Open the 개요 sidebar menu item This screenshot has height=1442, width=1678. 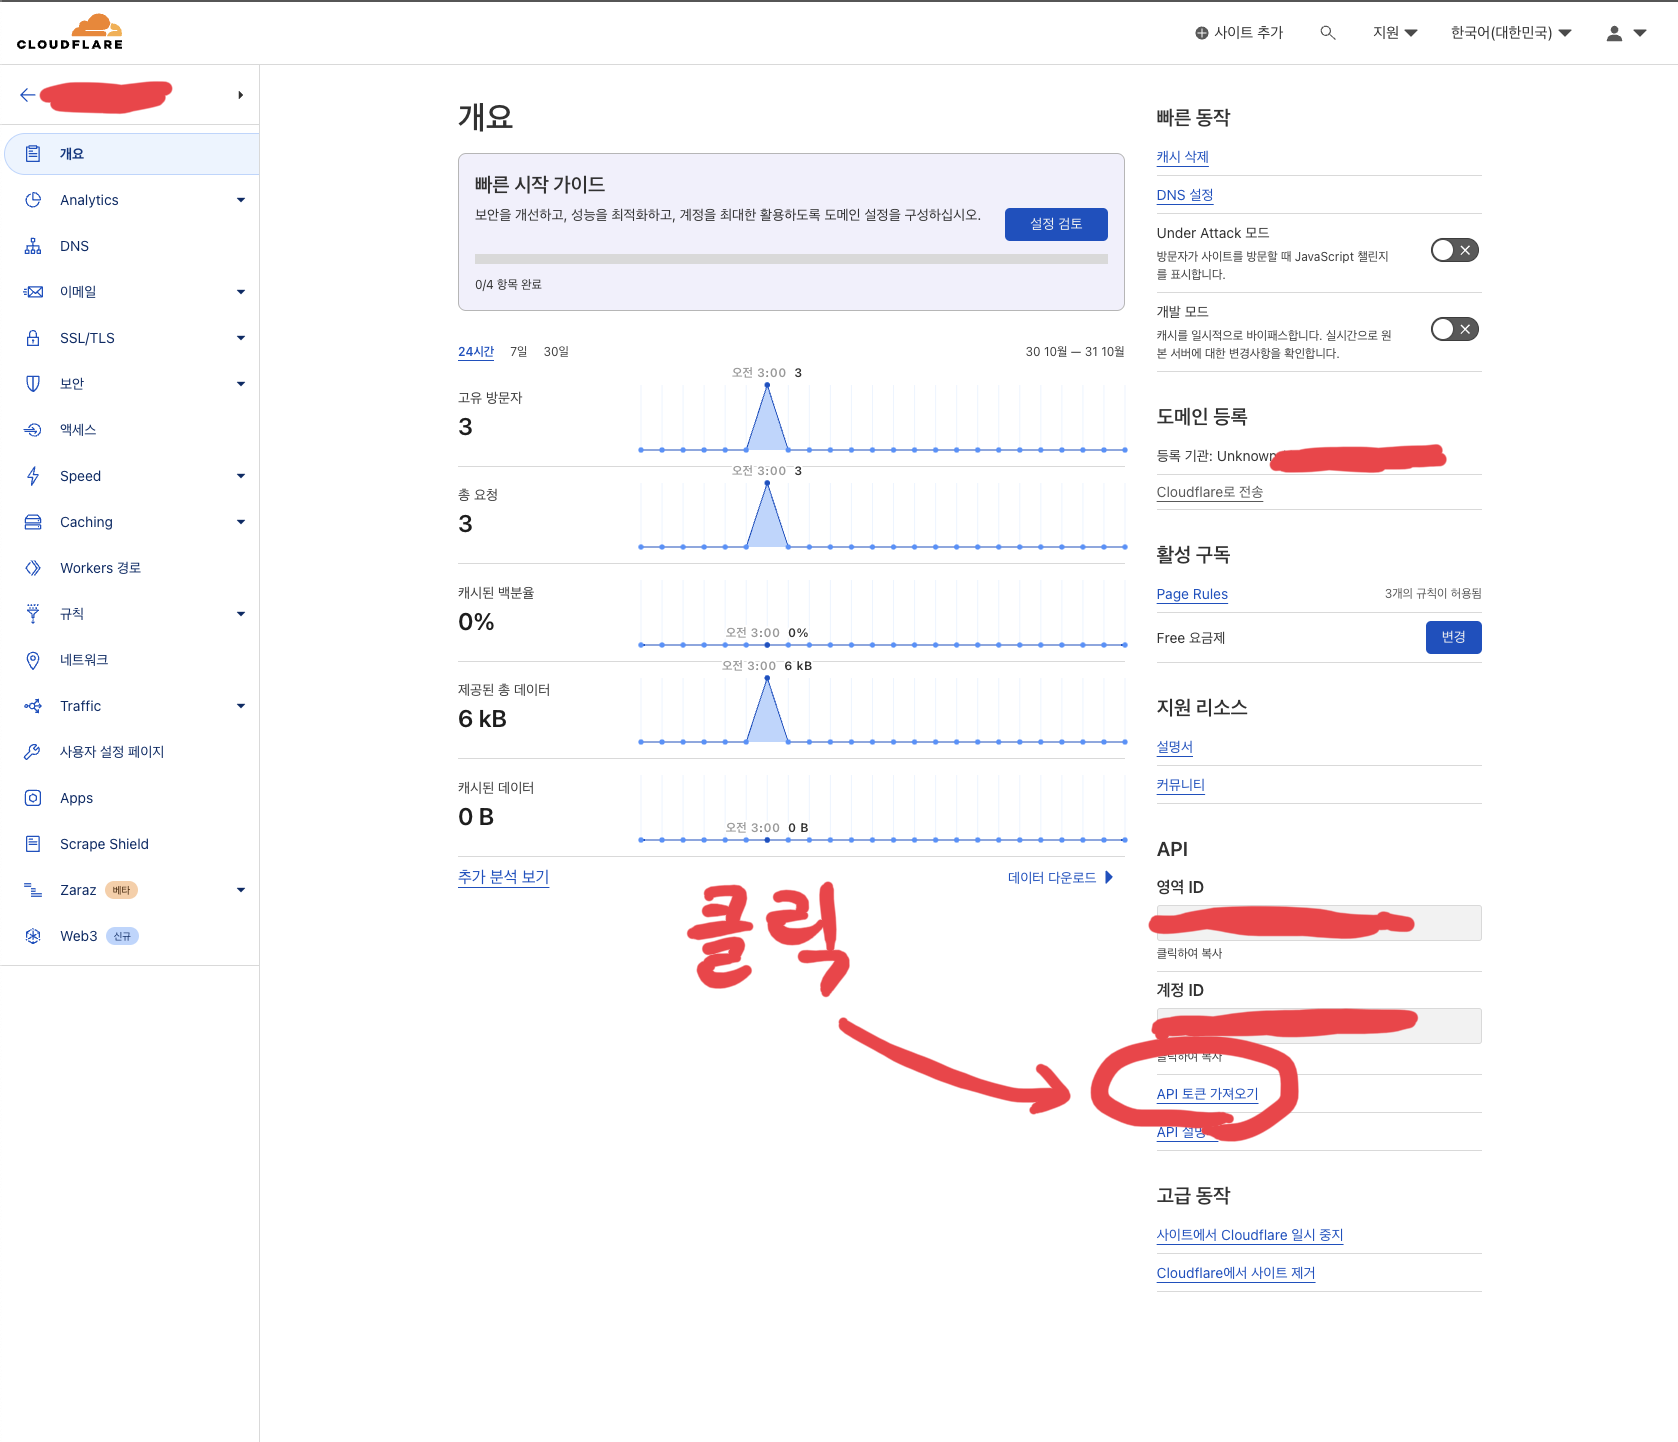pos(130,154)
